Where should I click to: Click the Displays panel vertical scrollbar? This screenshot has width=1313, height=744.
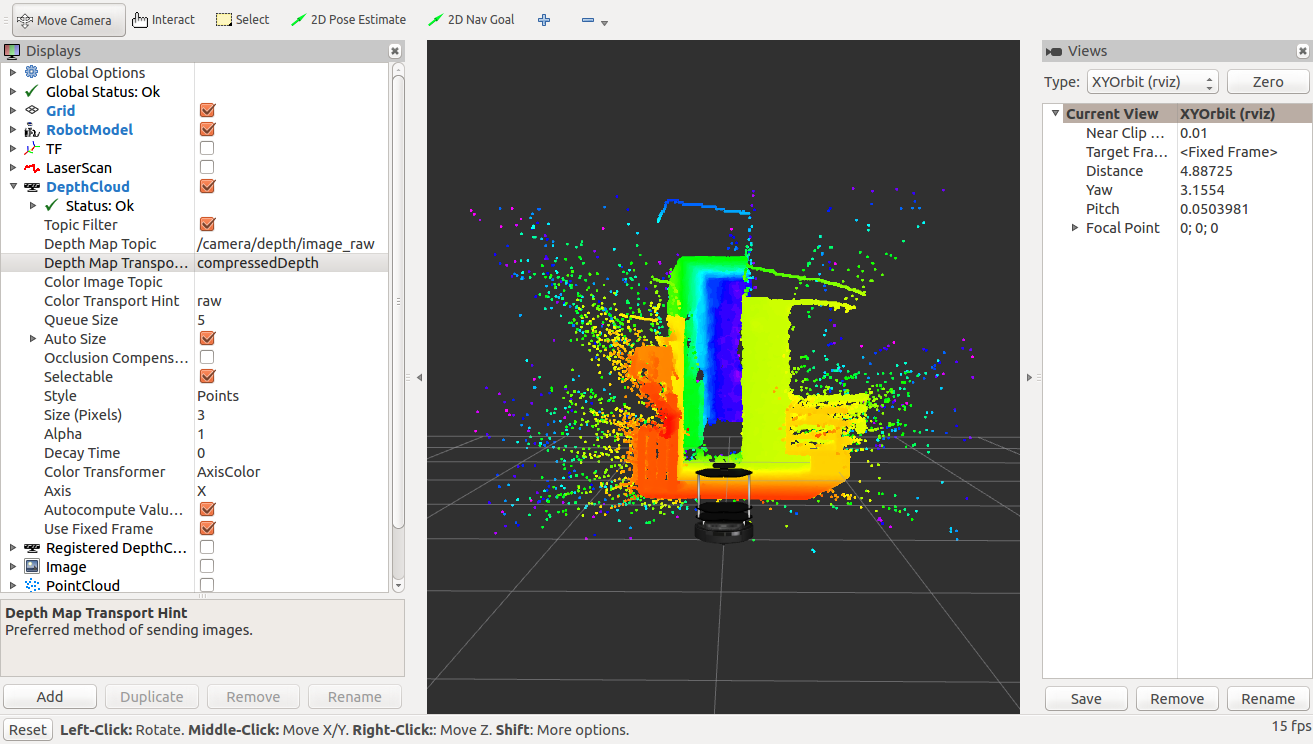pos(398,300)
